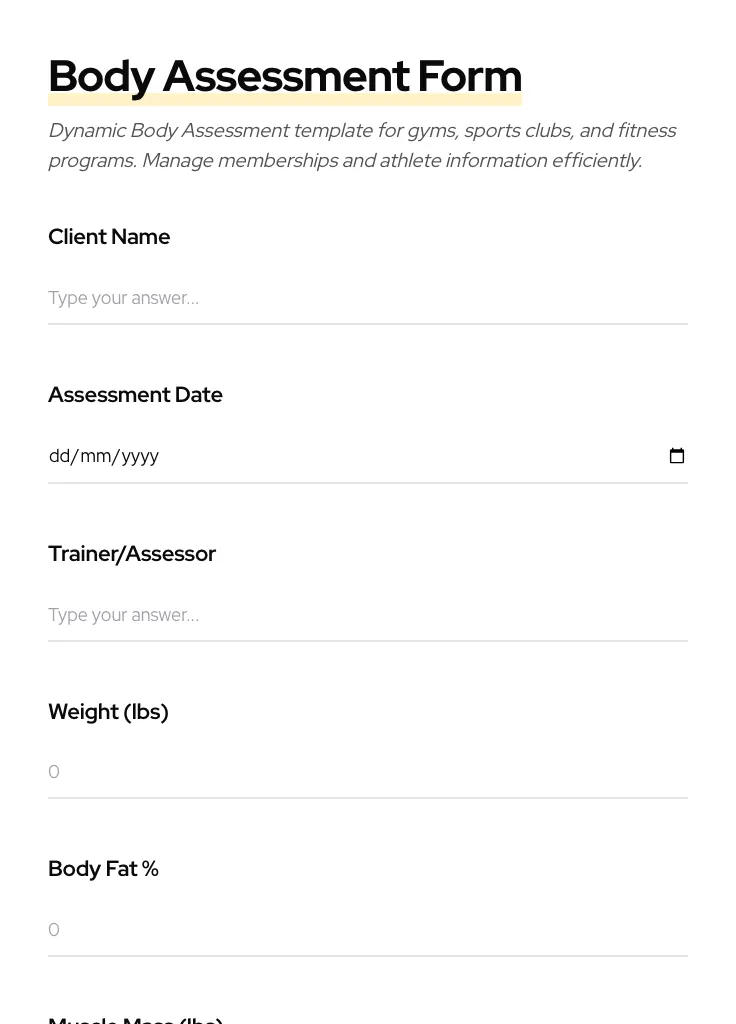Click the zero placeholder in Body Fat %
This screenshot has width=736, height=1024.
coord(54,930)
